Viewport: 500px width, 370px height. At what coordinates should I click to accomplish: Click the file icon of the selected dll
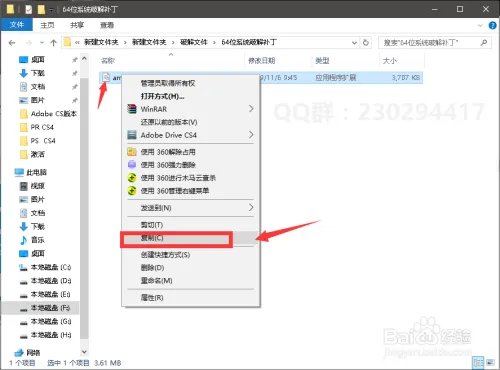point(106,77)
